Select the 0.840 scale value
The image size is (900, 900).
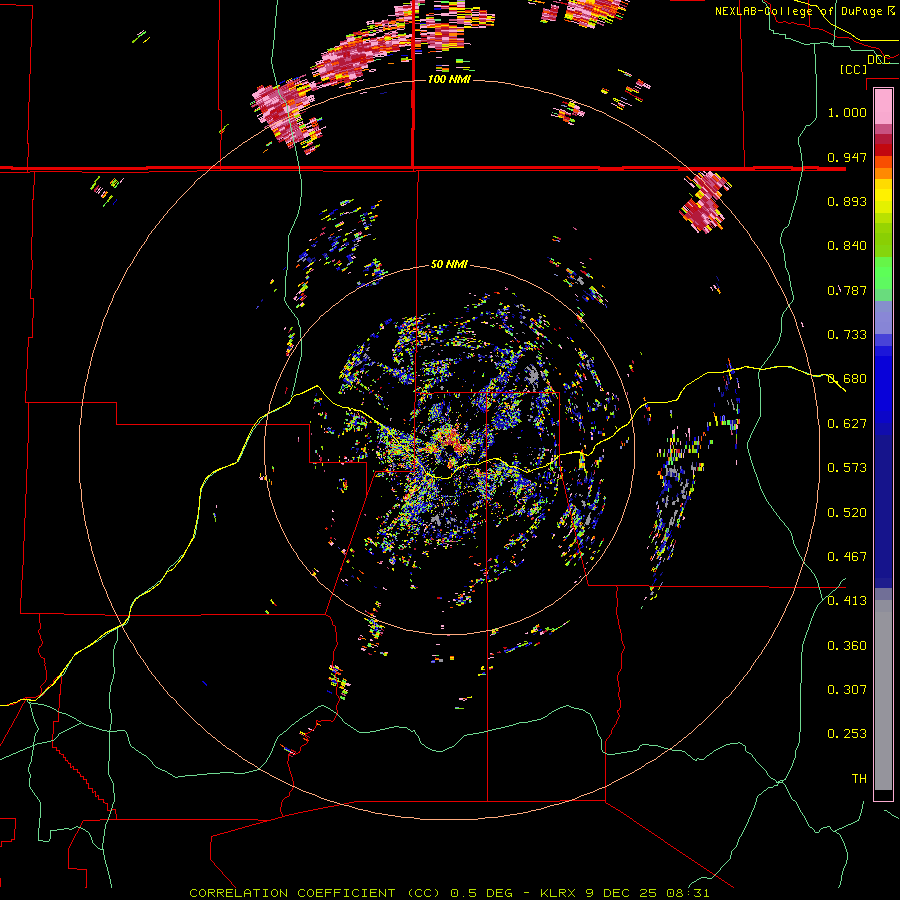(847, 246)
